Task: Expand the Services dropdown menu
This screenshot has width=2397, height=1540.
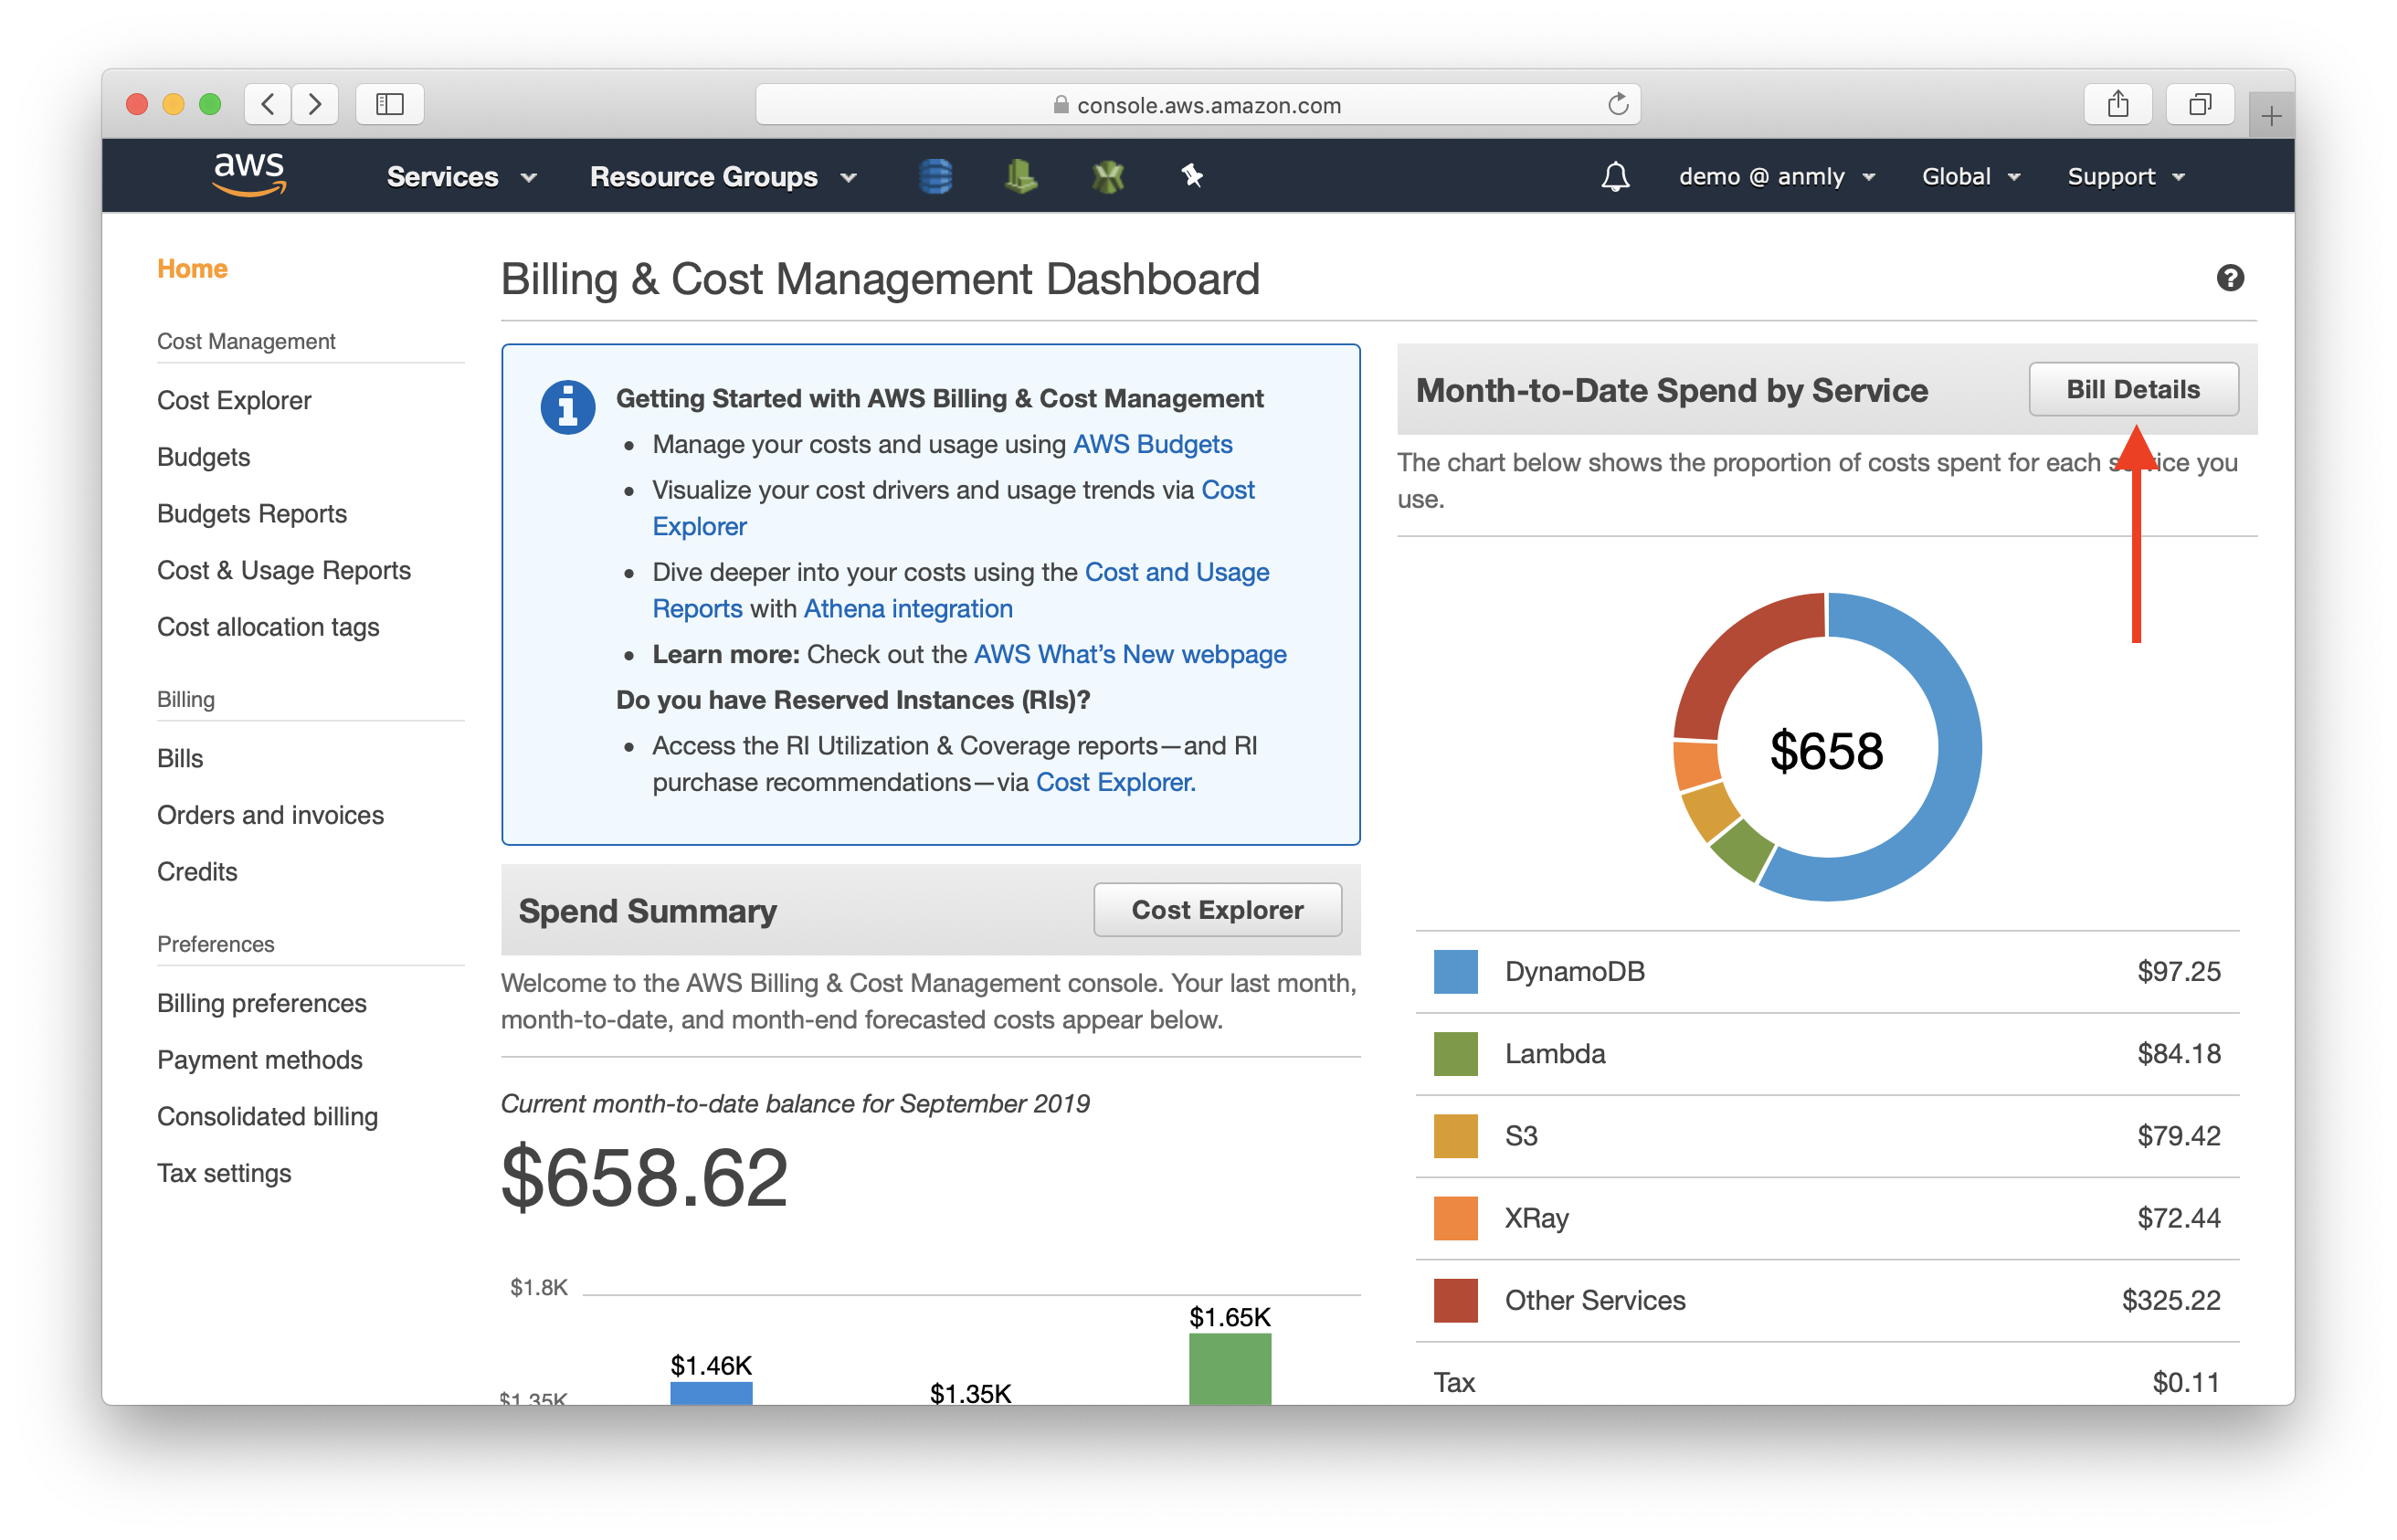Action: pyautogui.click(x=461, y=177)
